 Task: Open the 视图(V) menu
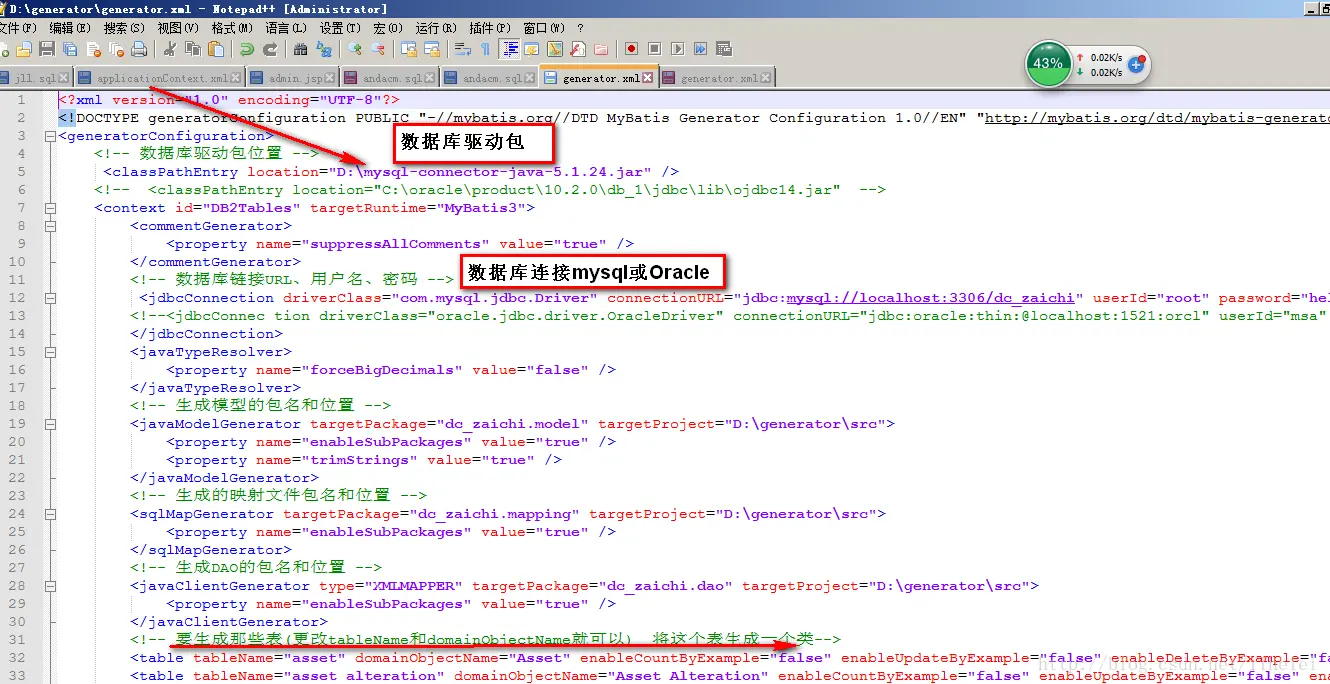[x=178, y=28]
